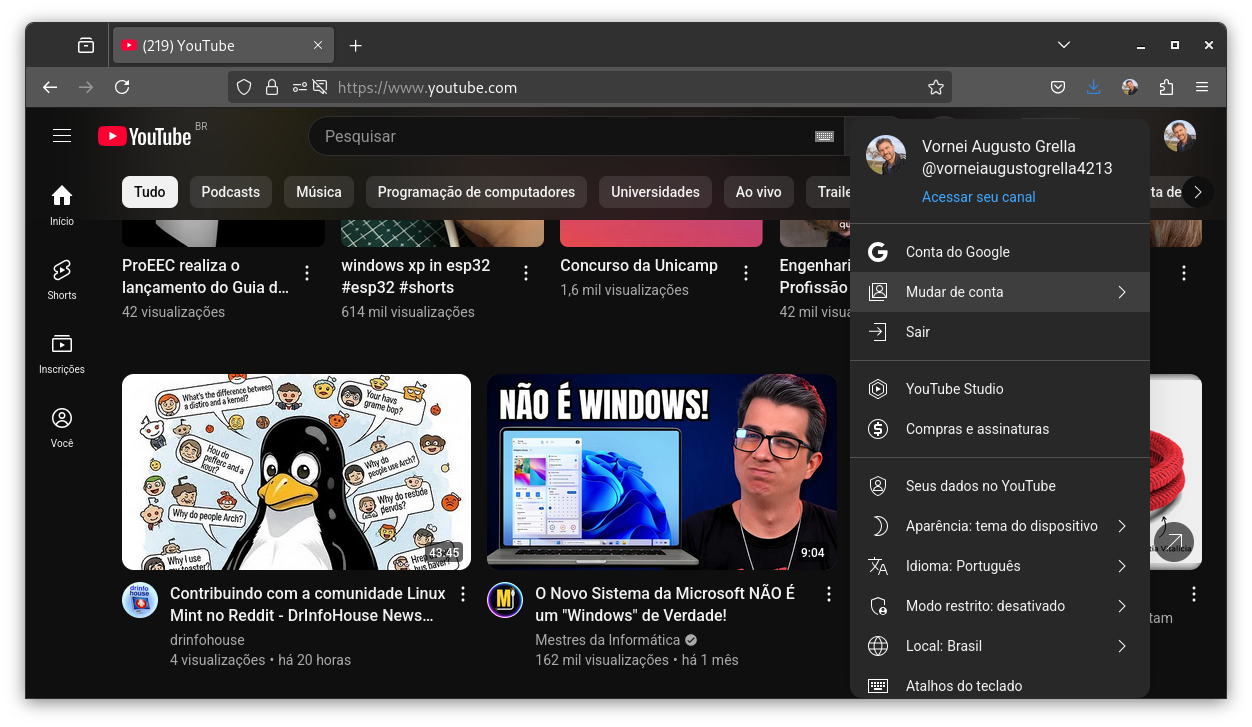
Task: Open the recent browsing Firefox View icon
Action: click(x=86, y=45)
